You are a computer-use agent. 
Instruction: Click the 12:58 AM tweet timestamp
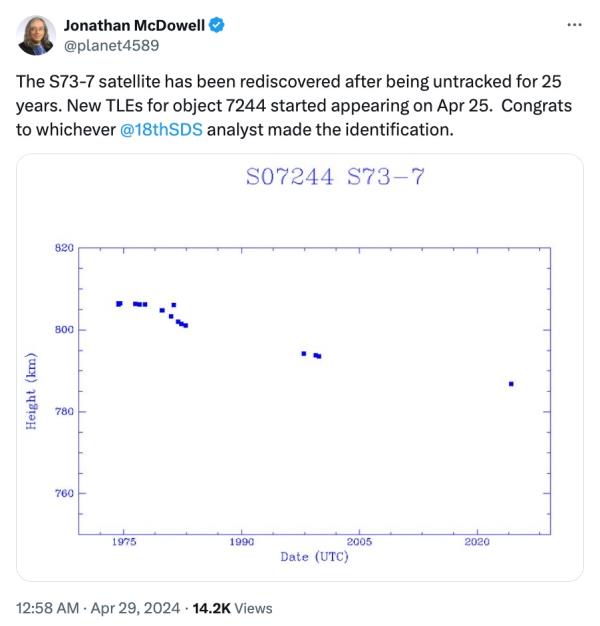(47, 607)
